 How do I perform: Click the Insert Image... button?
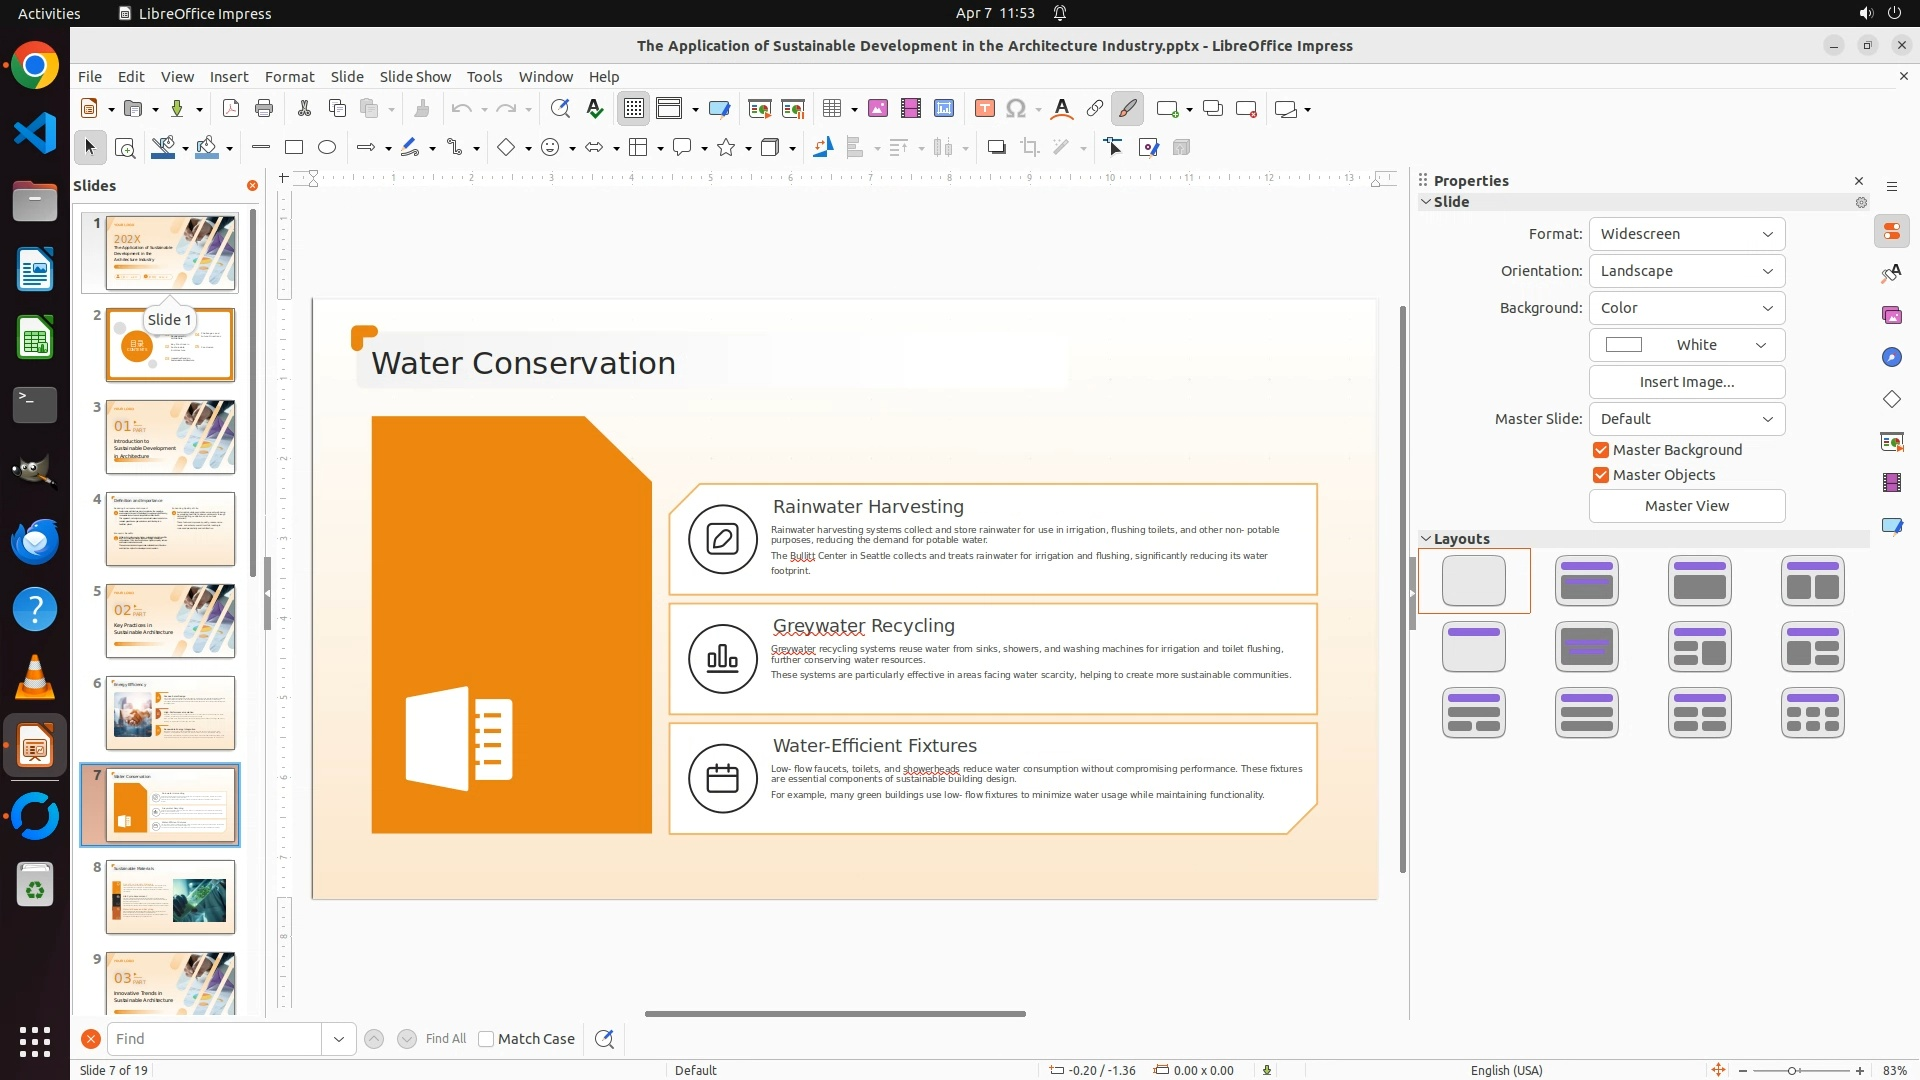(1686, 382)
